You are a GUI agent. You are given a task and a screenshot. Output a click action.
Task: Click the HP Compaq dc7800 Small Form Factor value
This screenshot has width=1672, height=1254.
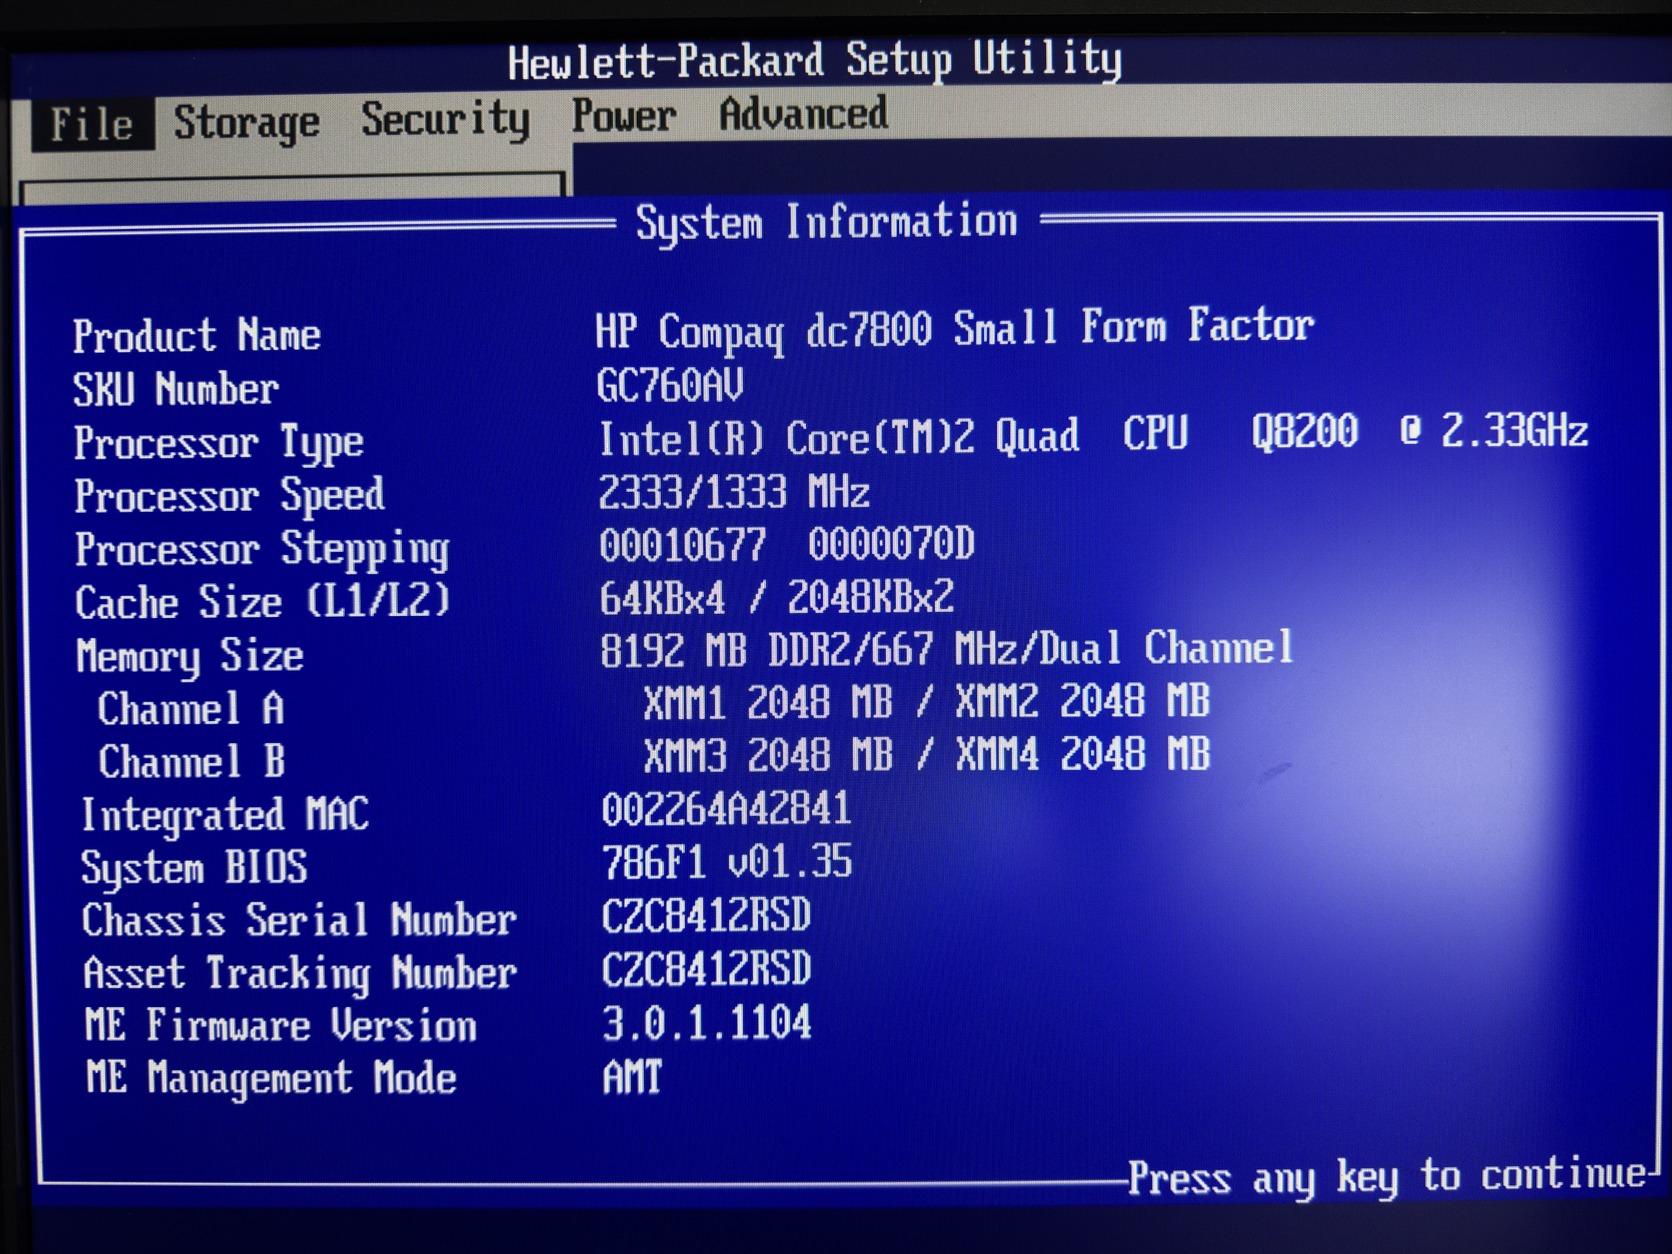pyautogui.click(x=955, y=329)
